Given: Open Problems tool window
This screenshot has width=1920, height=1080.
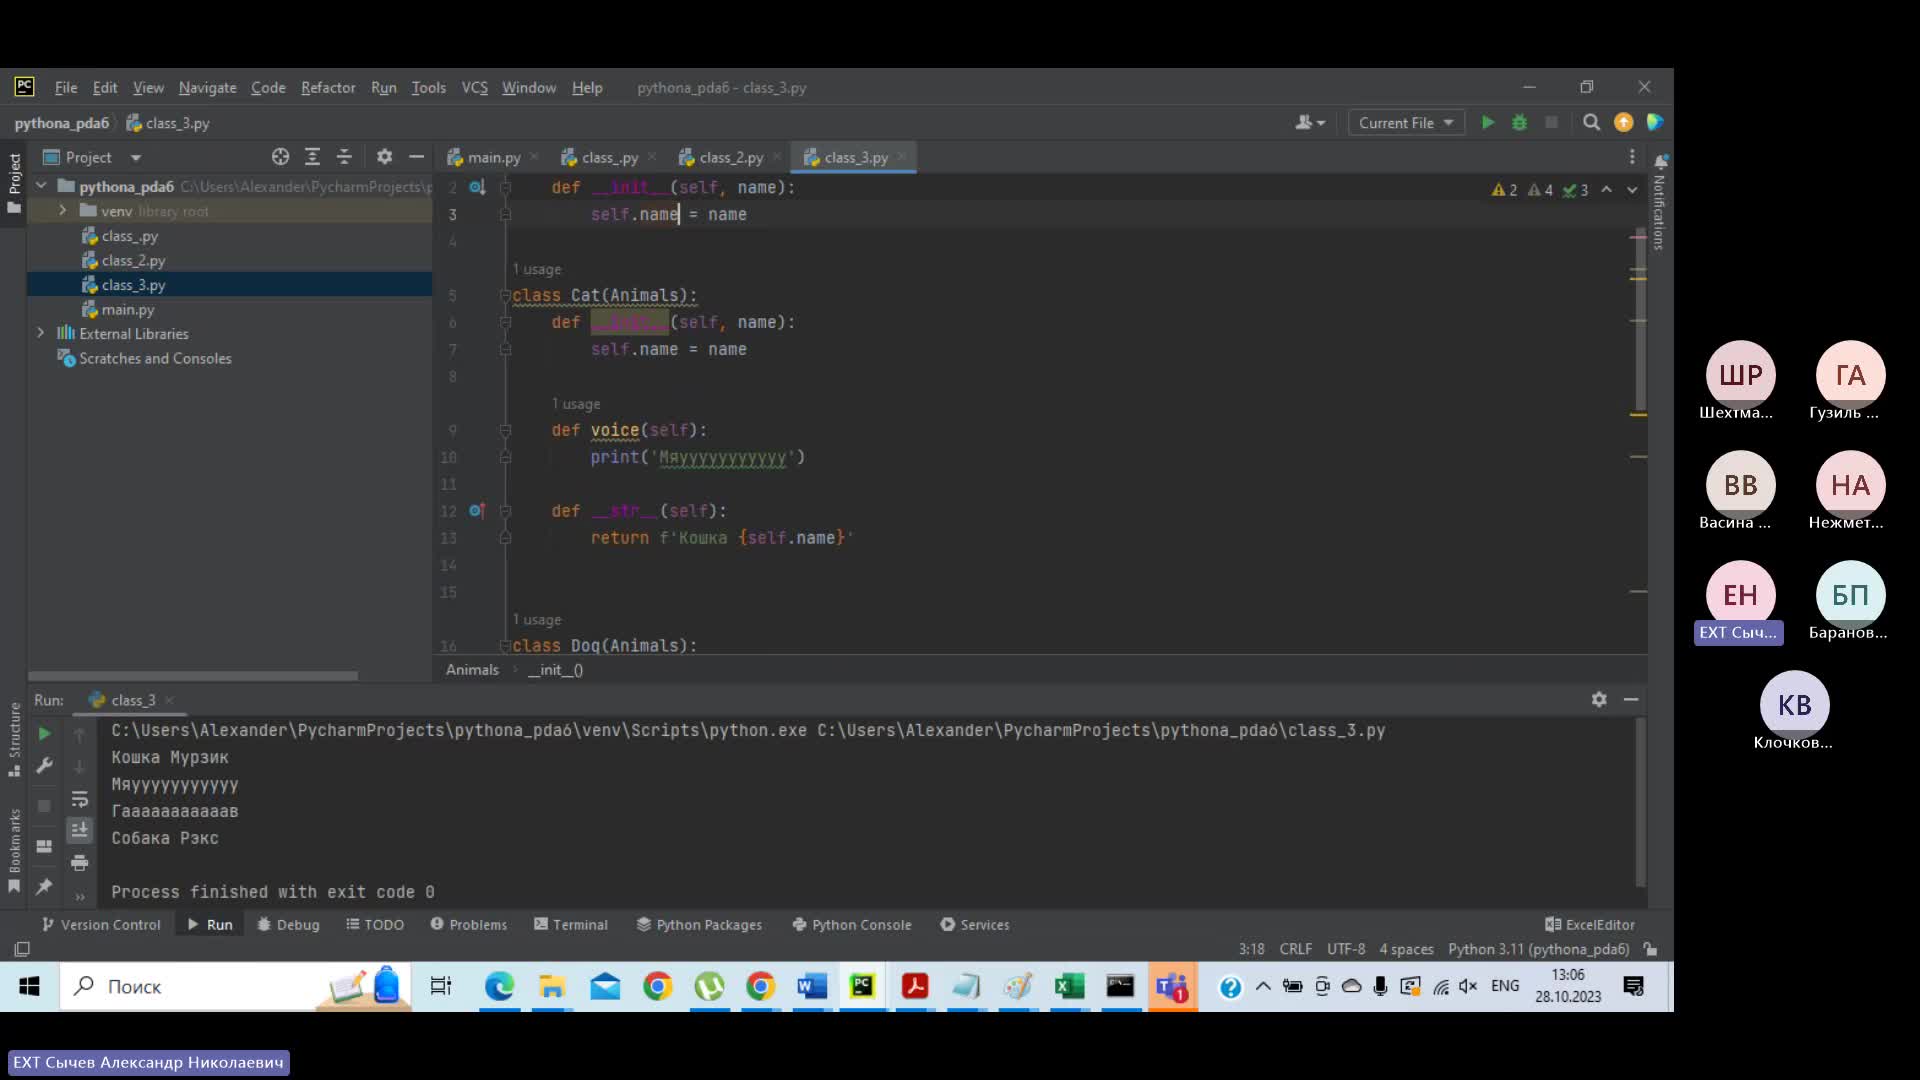Looking at the screenshot, I should 468,924.
